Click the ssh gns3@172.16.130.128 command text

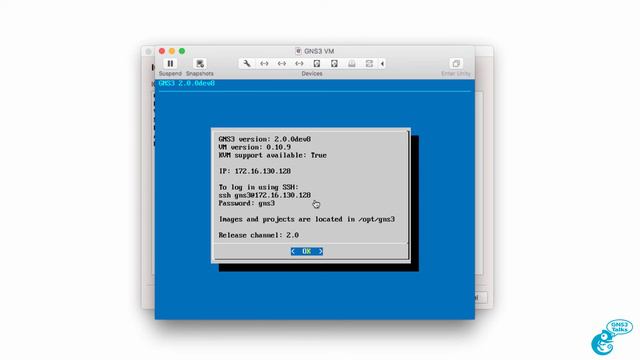(x=264, y=195)
